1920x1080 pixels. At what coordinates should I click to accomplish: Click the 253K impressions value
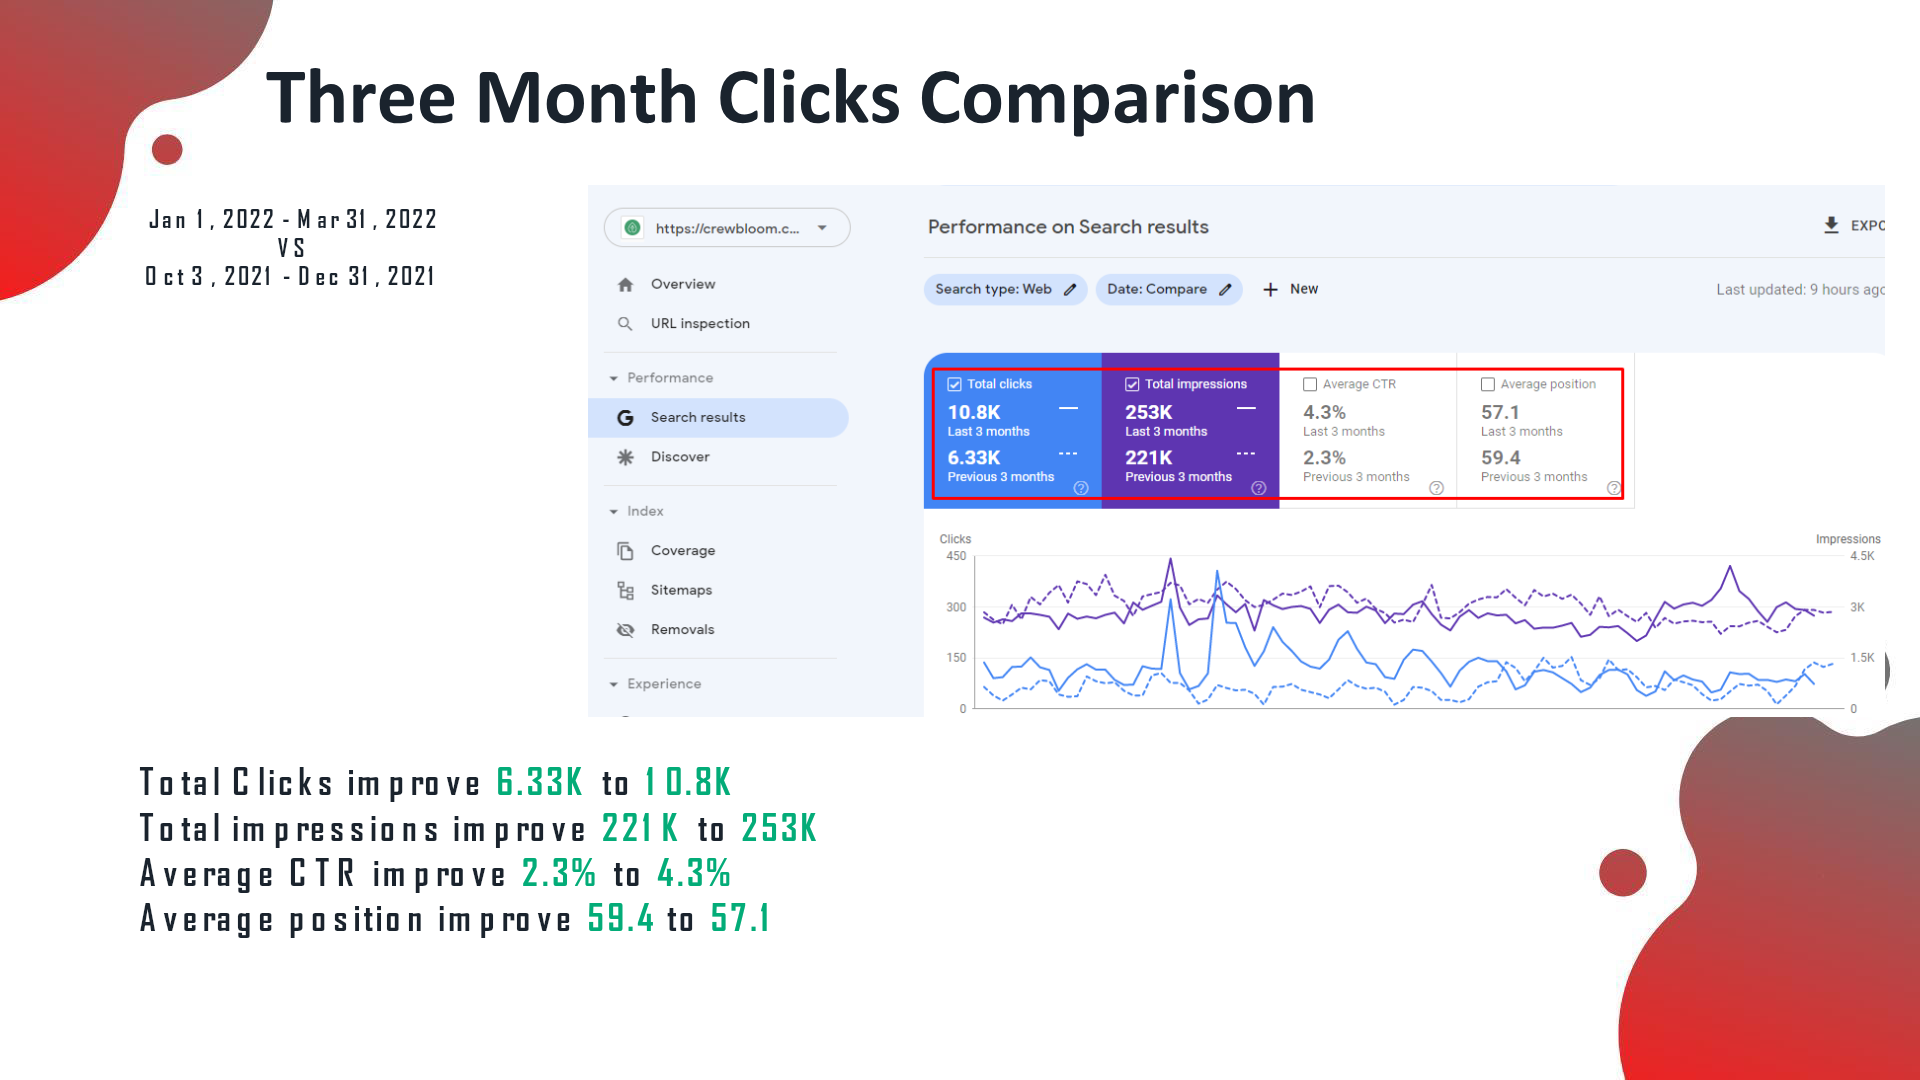(1149, 413)
